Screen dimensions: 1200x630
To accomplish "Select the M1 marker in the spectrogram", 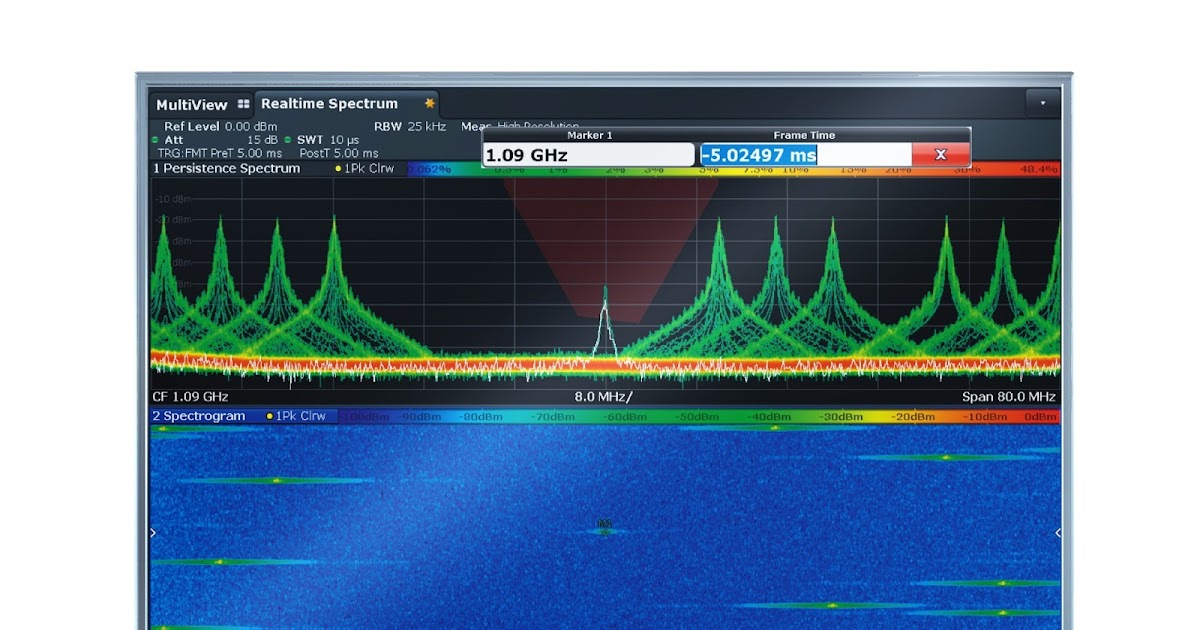I will pos(604,525).
